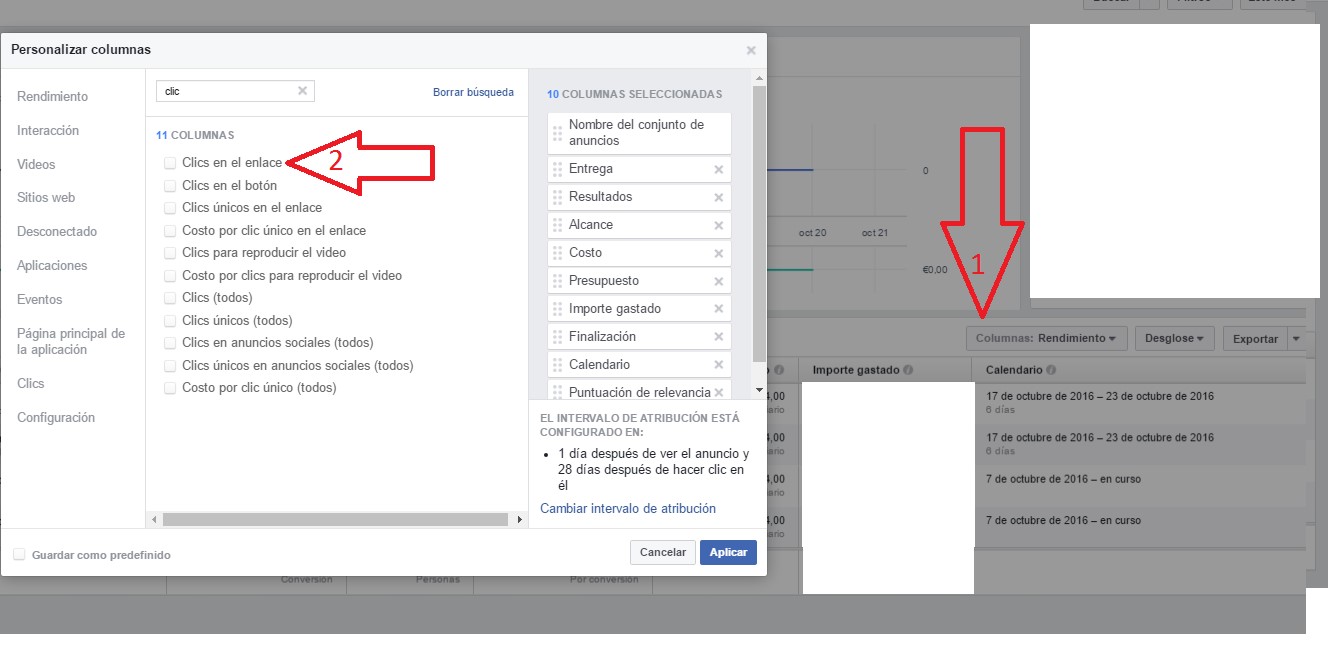Remove the Entrega column with its X icon
Viewport: 1328px width, 648px height.
(718, 169)
